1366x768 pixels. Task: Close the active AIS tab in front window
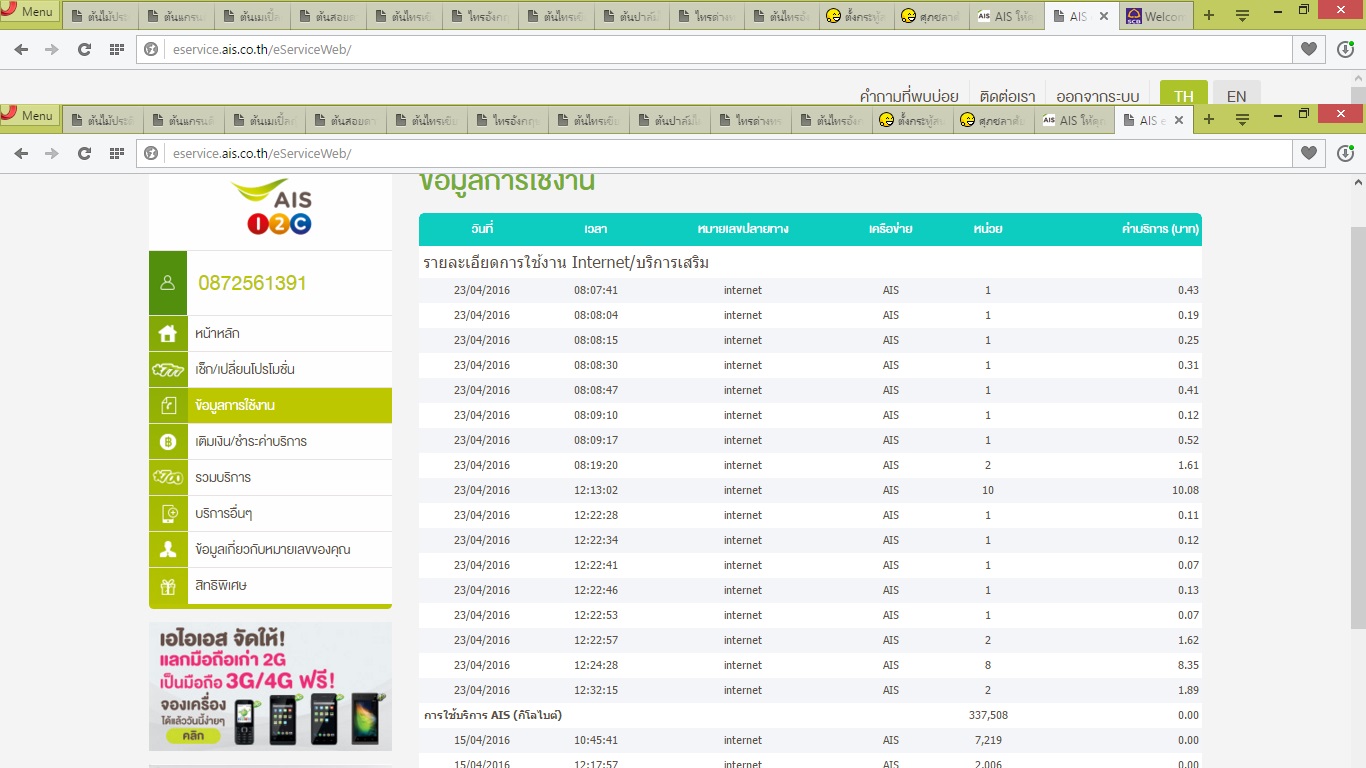point(1179,120)
